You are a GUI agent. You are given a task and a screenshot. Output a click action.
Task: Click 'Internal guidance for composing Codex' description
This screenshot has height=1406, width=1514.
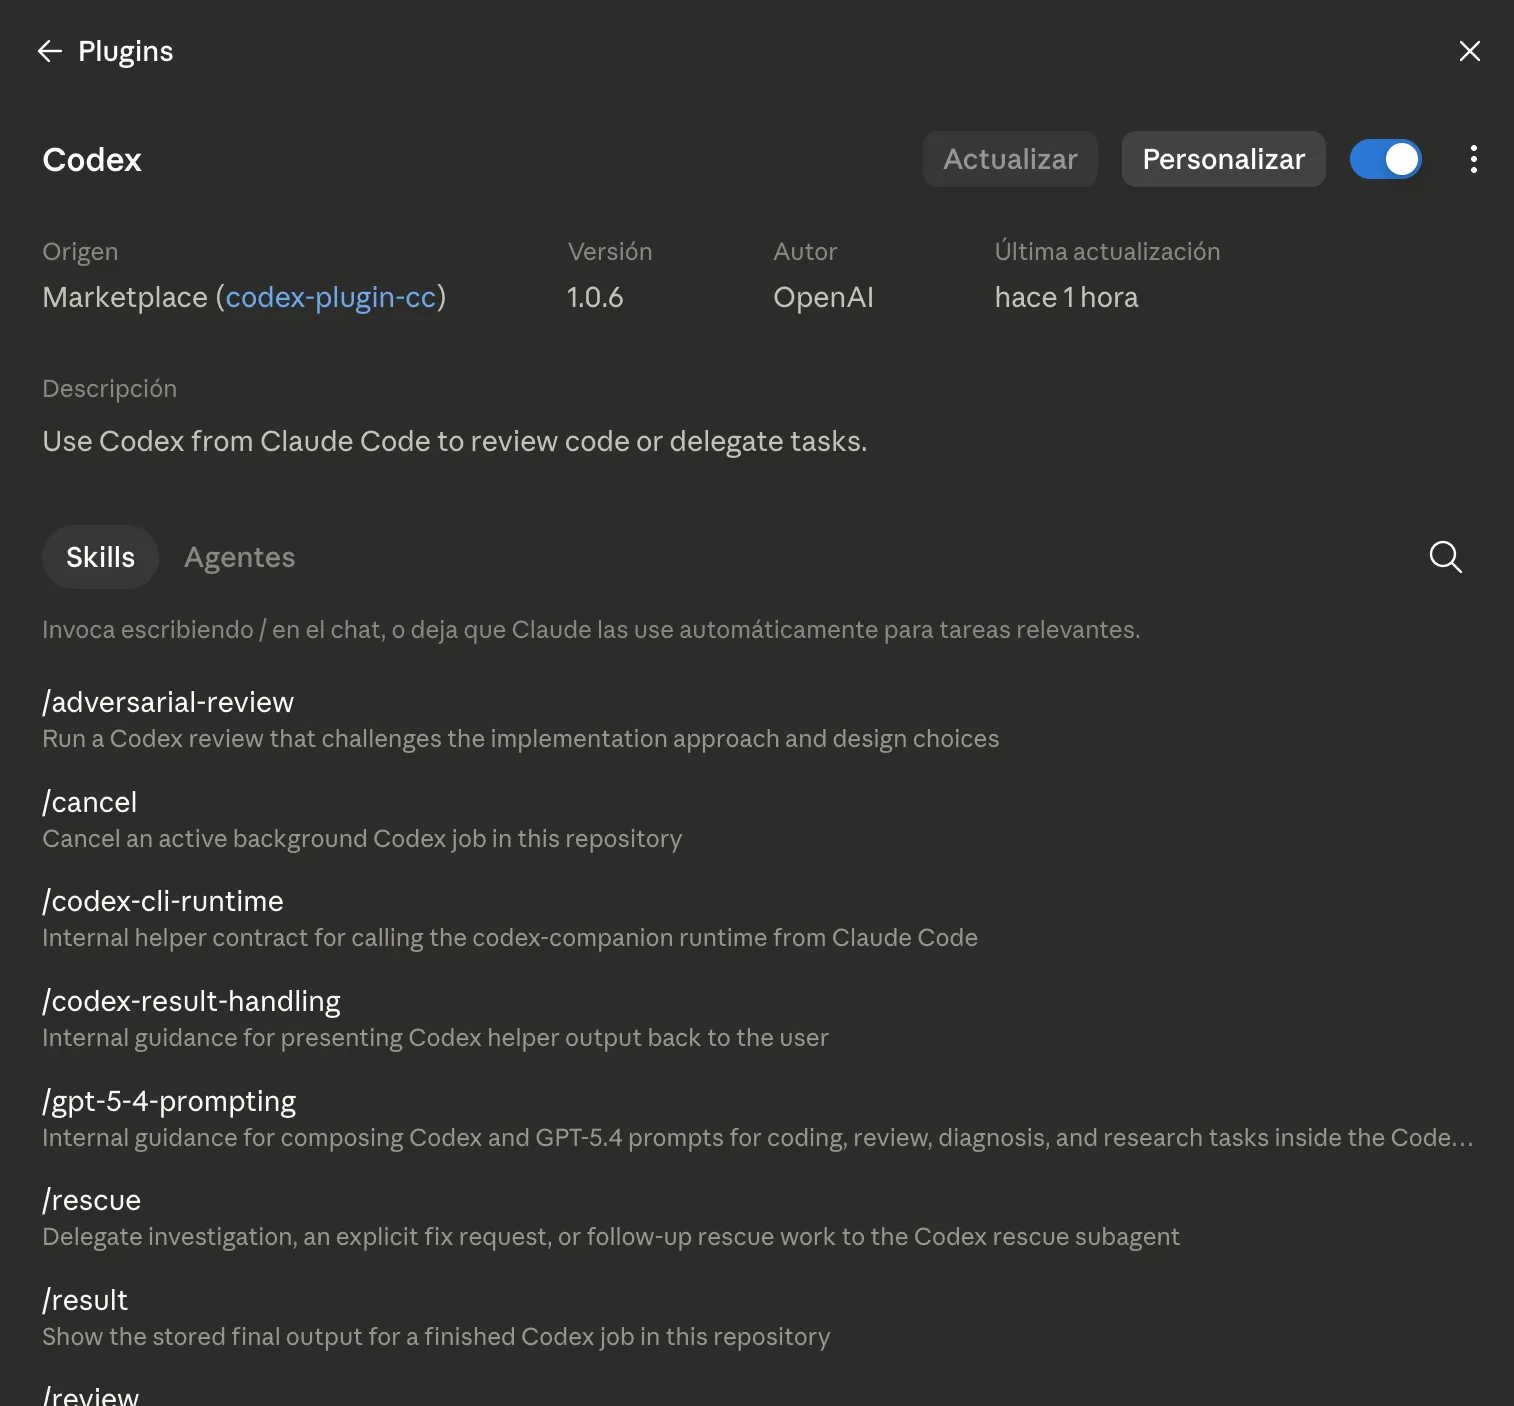click(757, 1137)
